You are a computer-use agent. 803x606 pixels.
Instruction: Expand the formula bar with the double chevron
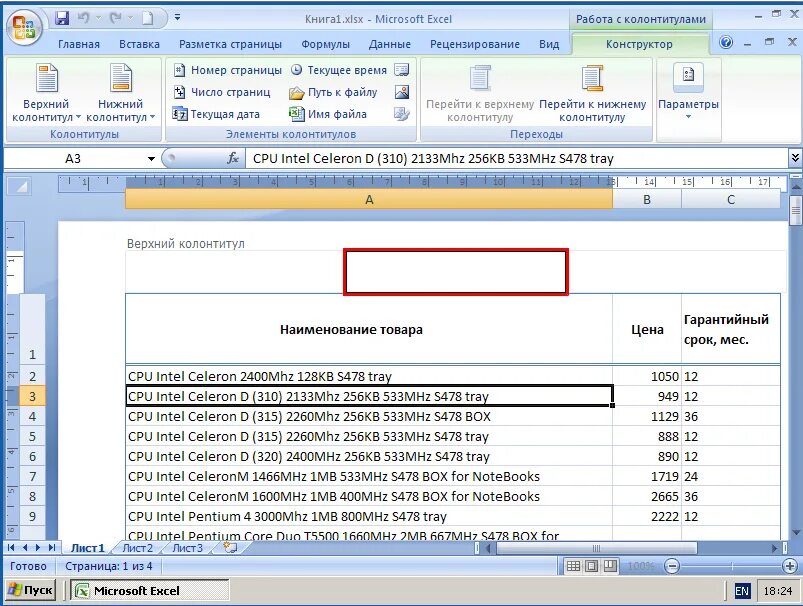pos(795,158)
